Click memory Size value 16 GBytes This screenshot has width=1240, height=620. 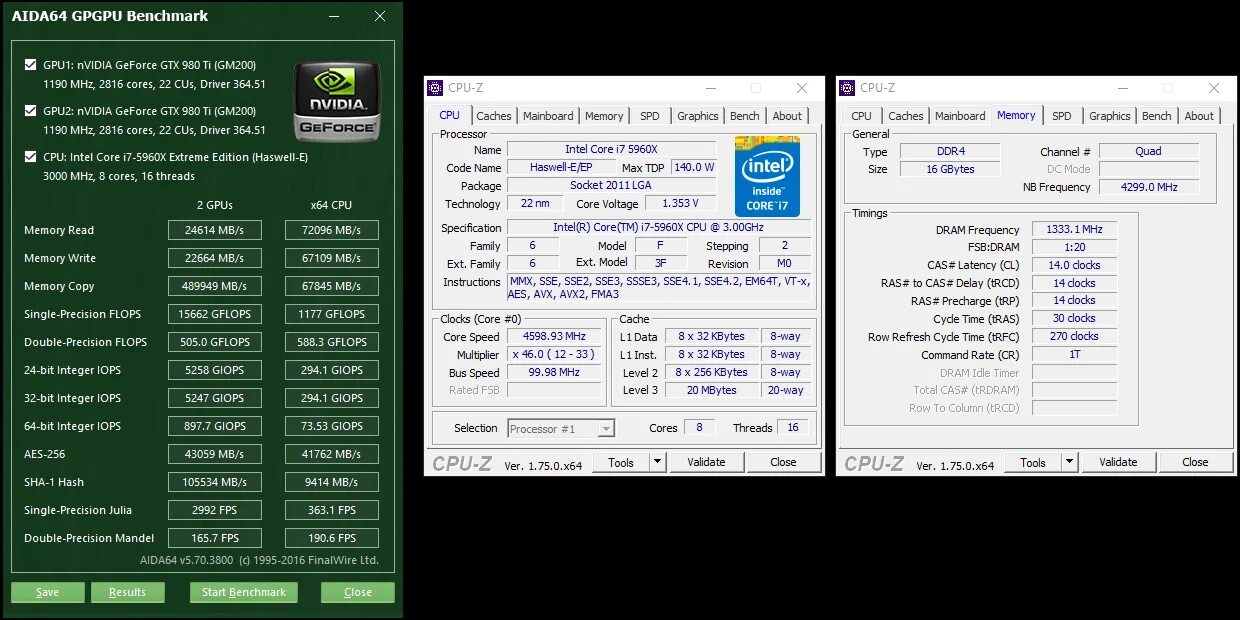point(949,170)
